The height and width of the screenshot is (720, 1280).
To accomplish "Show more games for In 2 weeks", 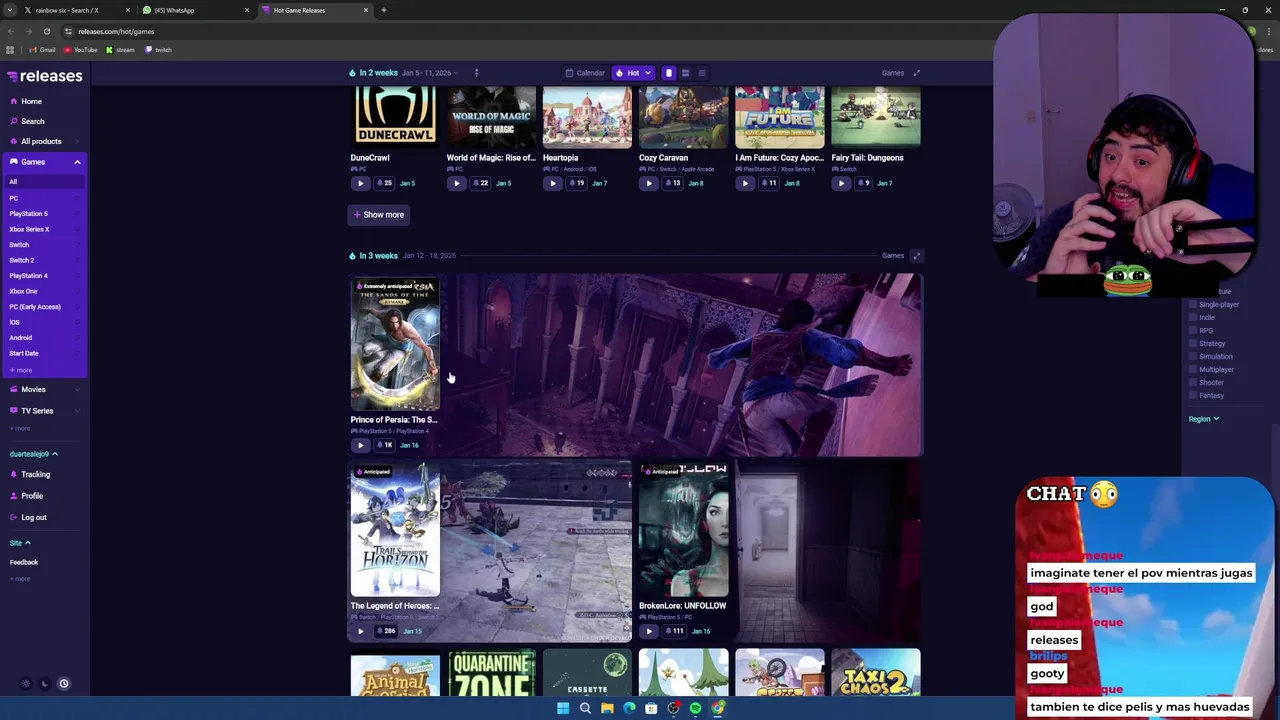I will tap(378, 214).
